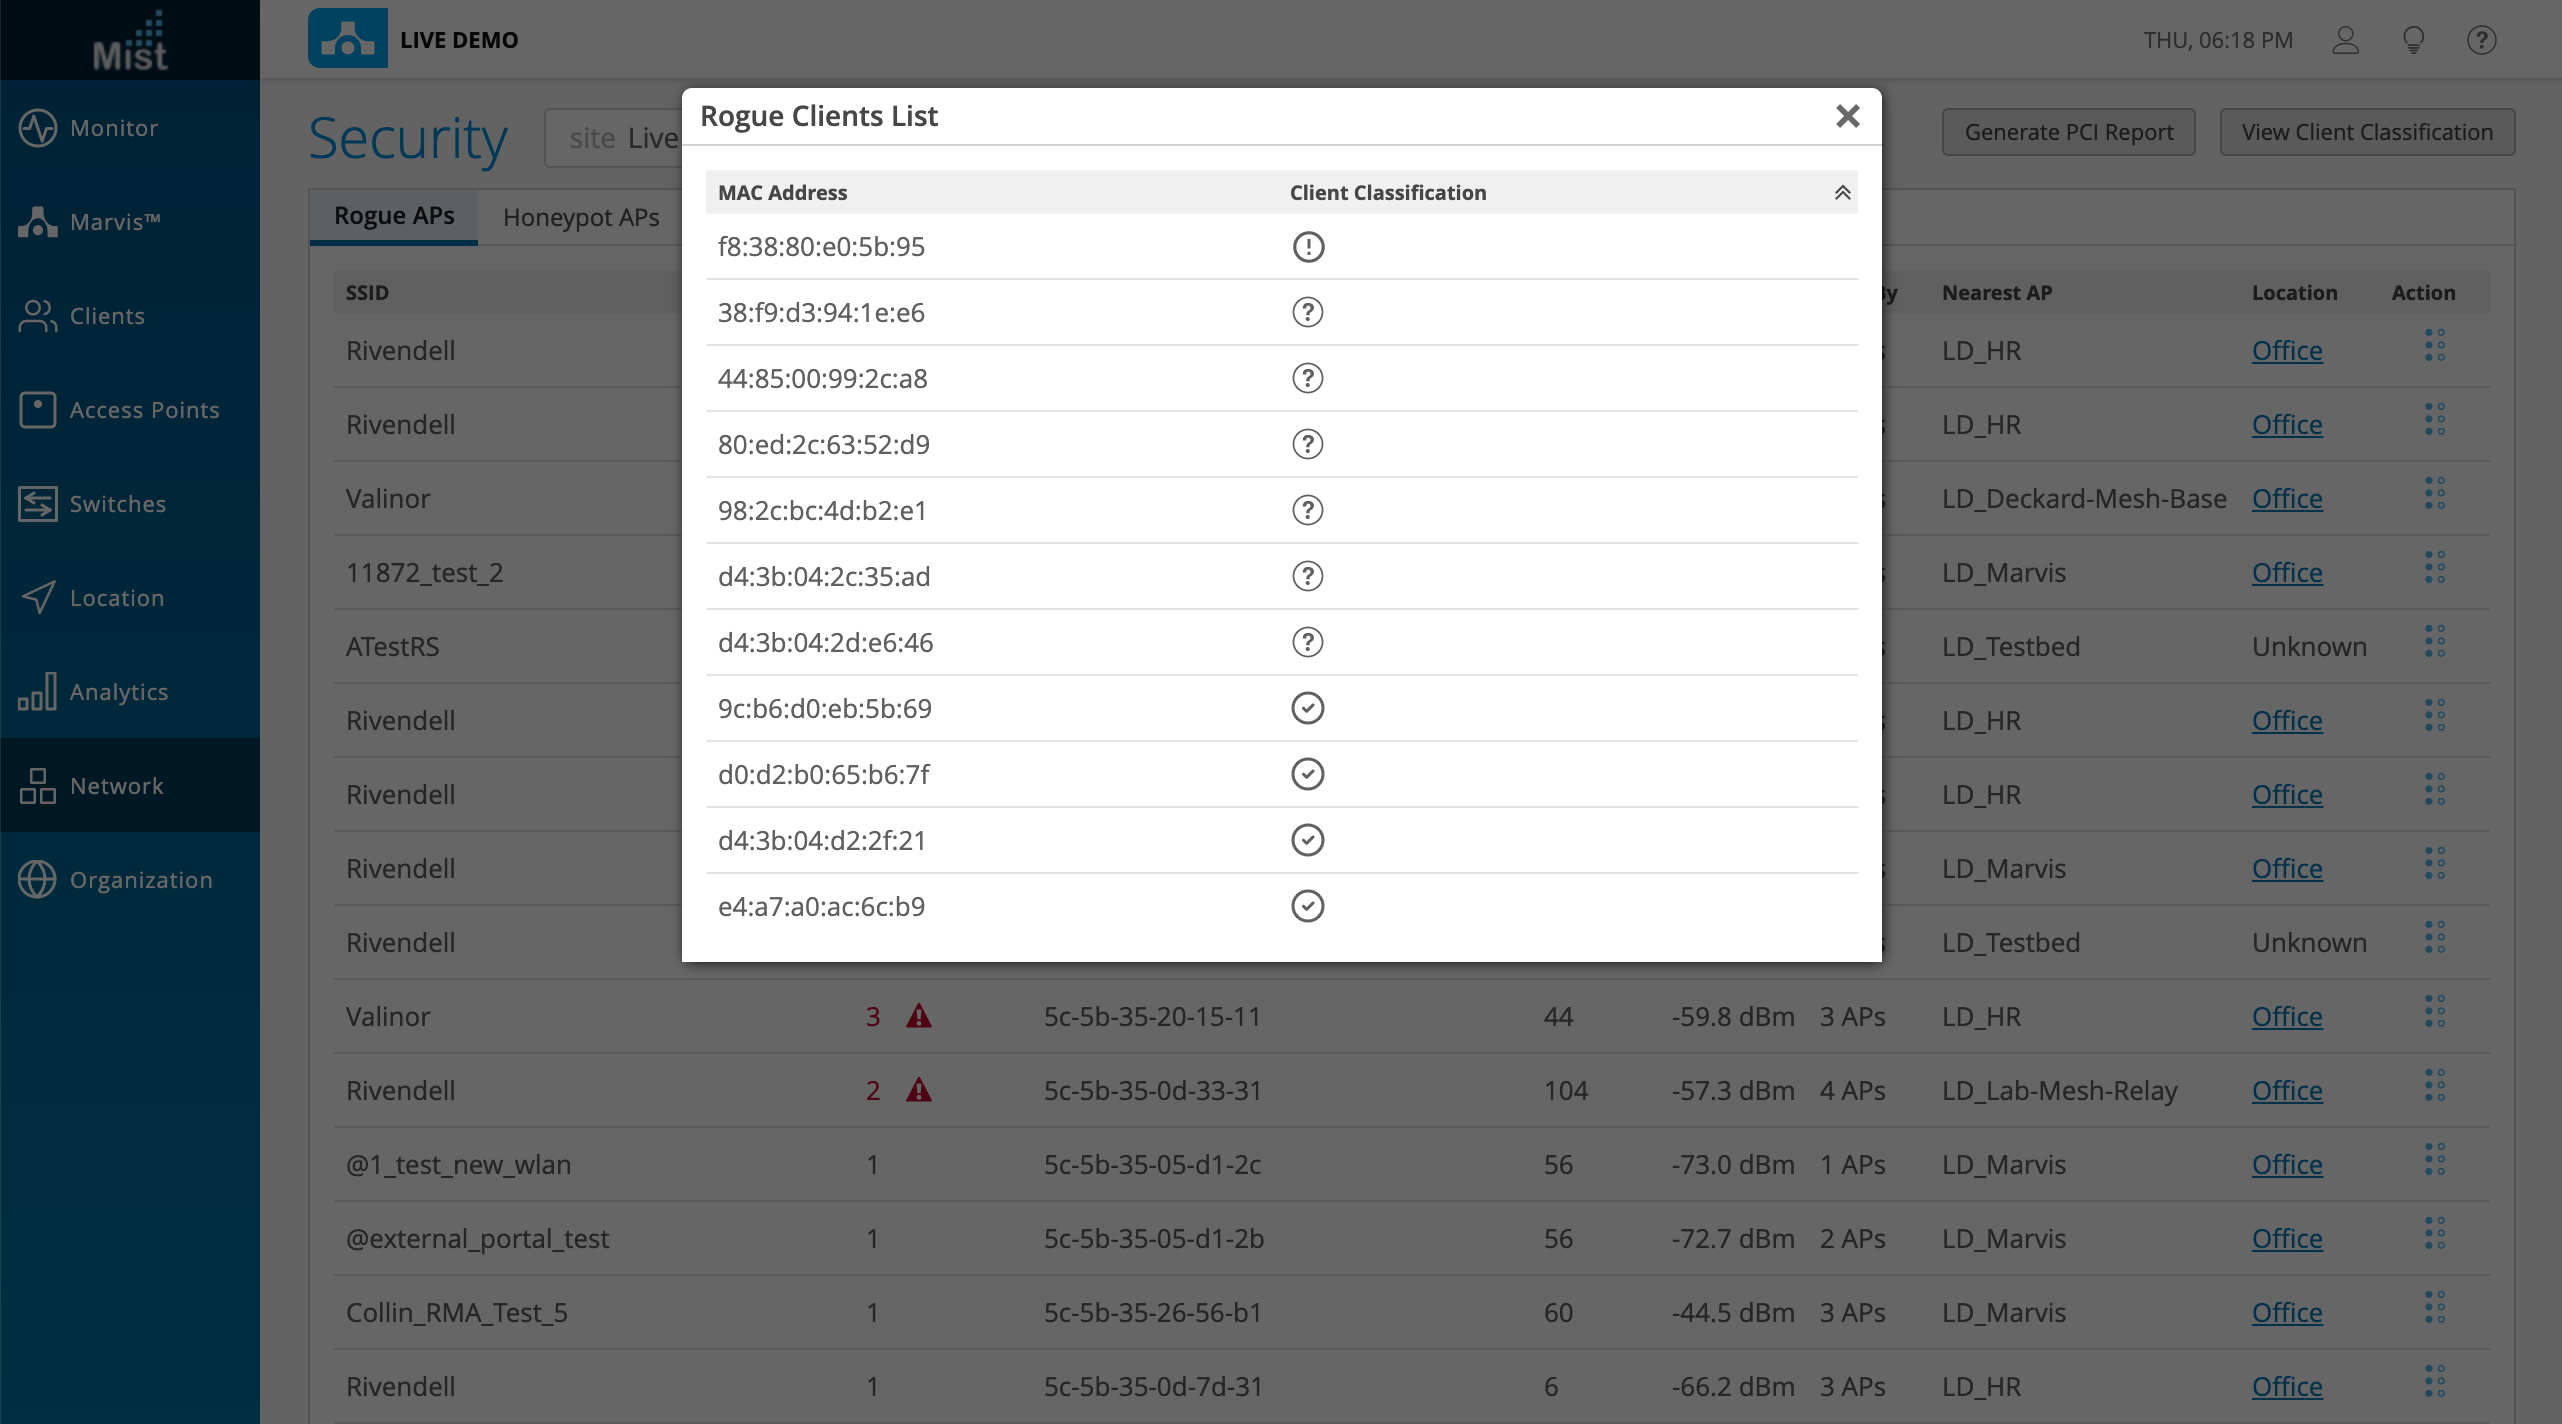This screenshot has height=1424, width=2562.
Task: Click the lightbulb what's new icon
Action: (x=2413, y=40)
